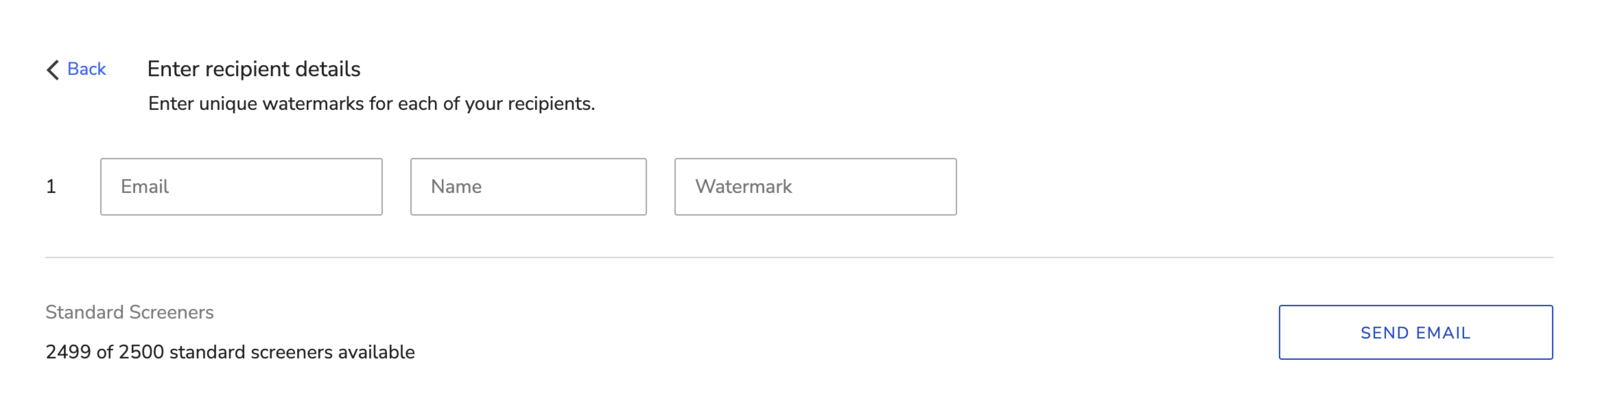Enter the recipient's email address box
Screen dimensions: 1600x401
point(241,187)
